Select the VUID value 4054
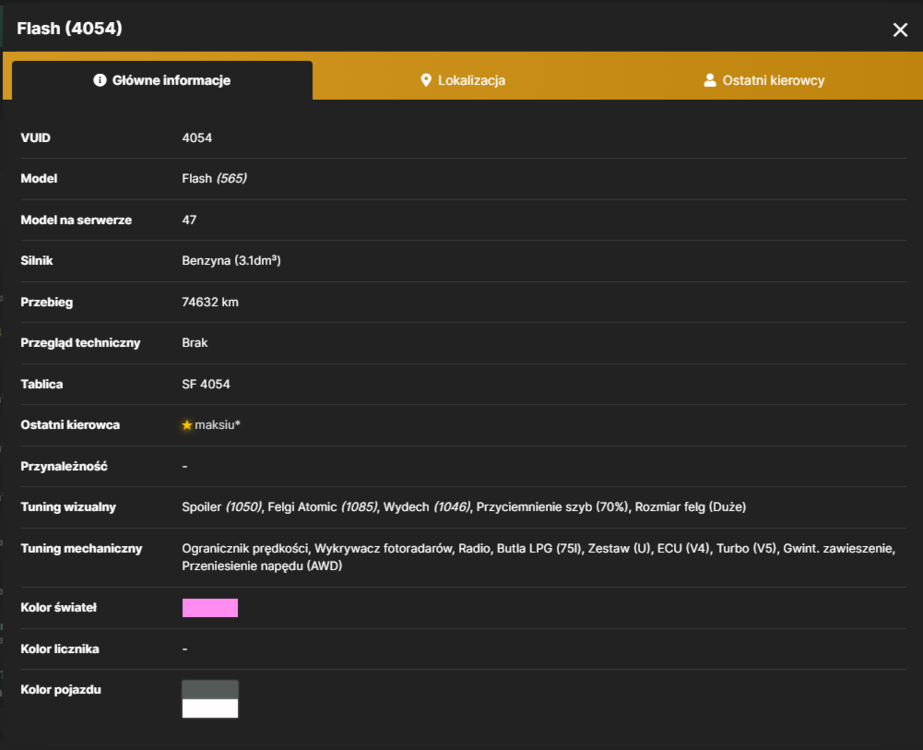923x750 pixels. [x=197, y=138]
